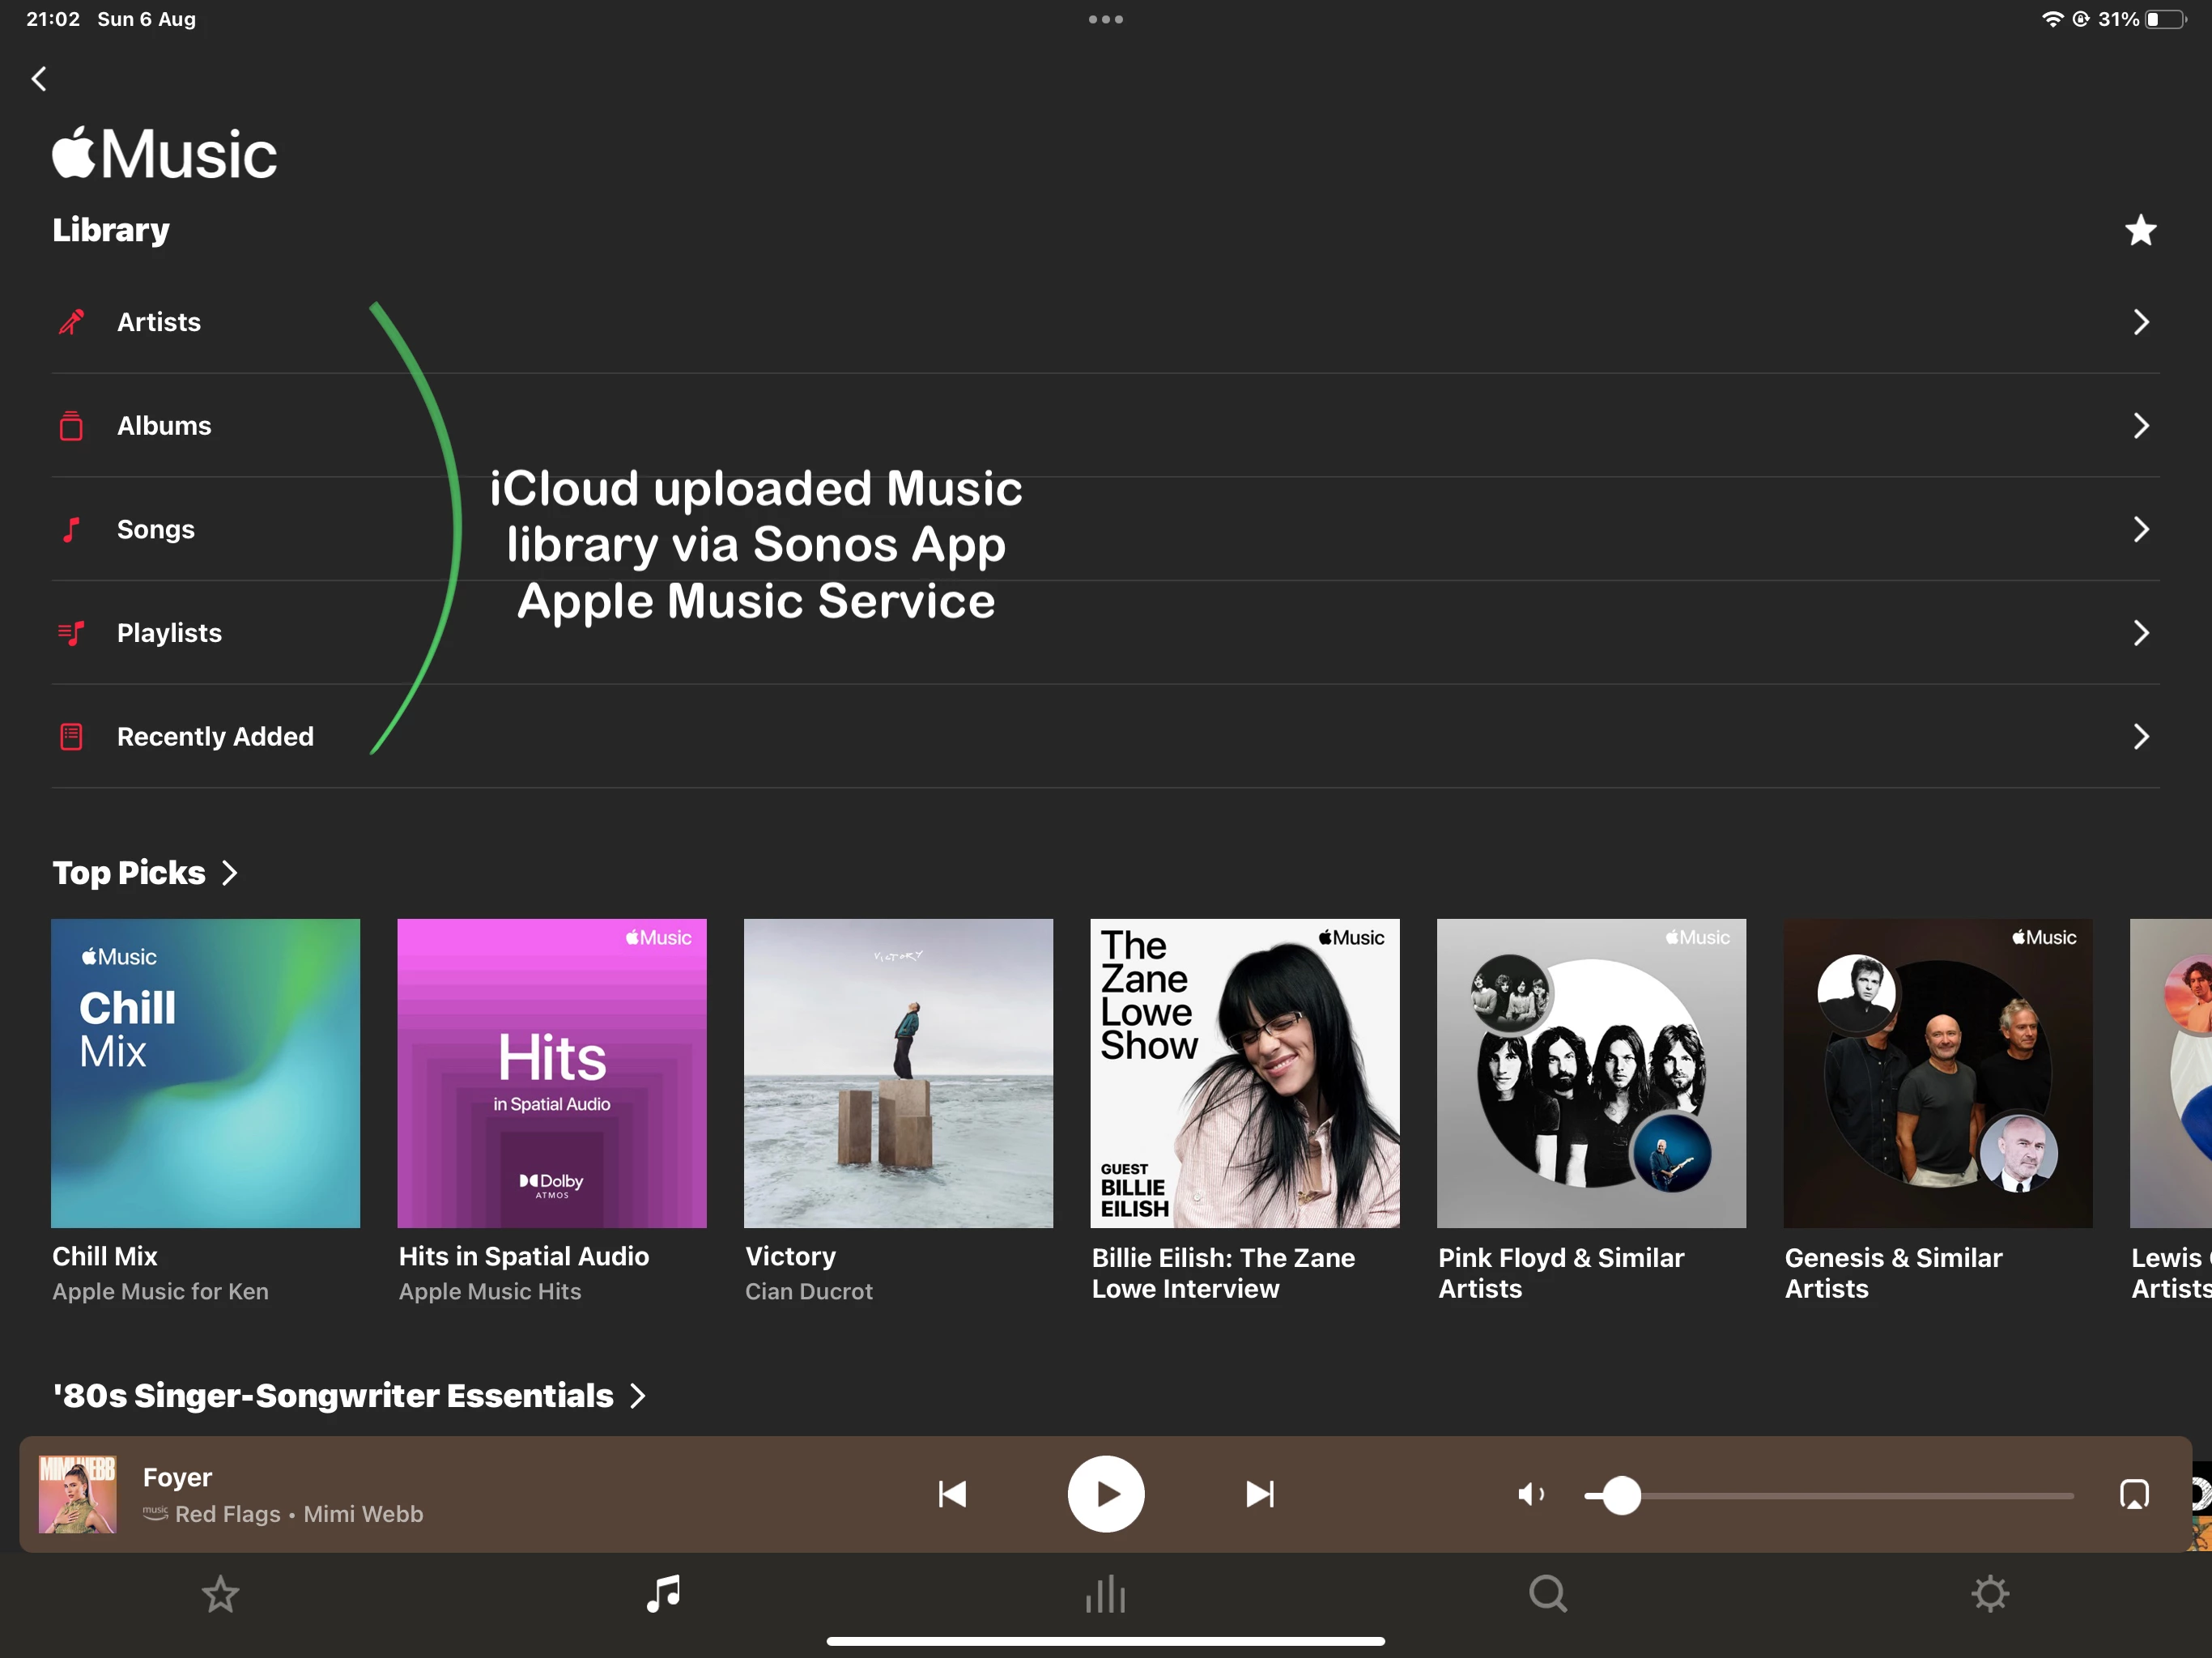This screenshot has width=2212, height=1658.
Task: Open the Rooms bars tab
Action: tap(1105, 1594)
